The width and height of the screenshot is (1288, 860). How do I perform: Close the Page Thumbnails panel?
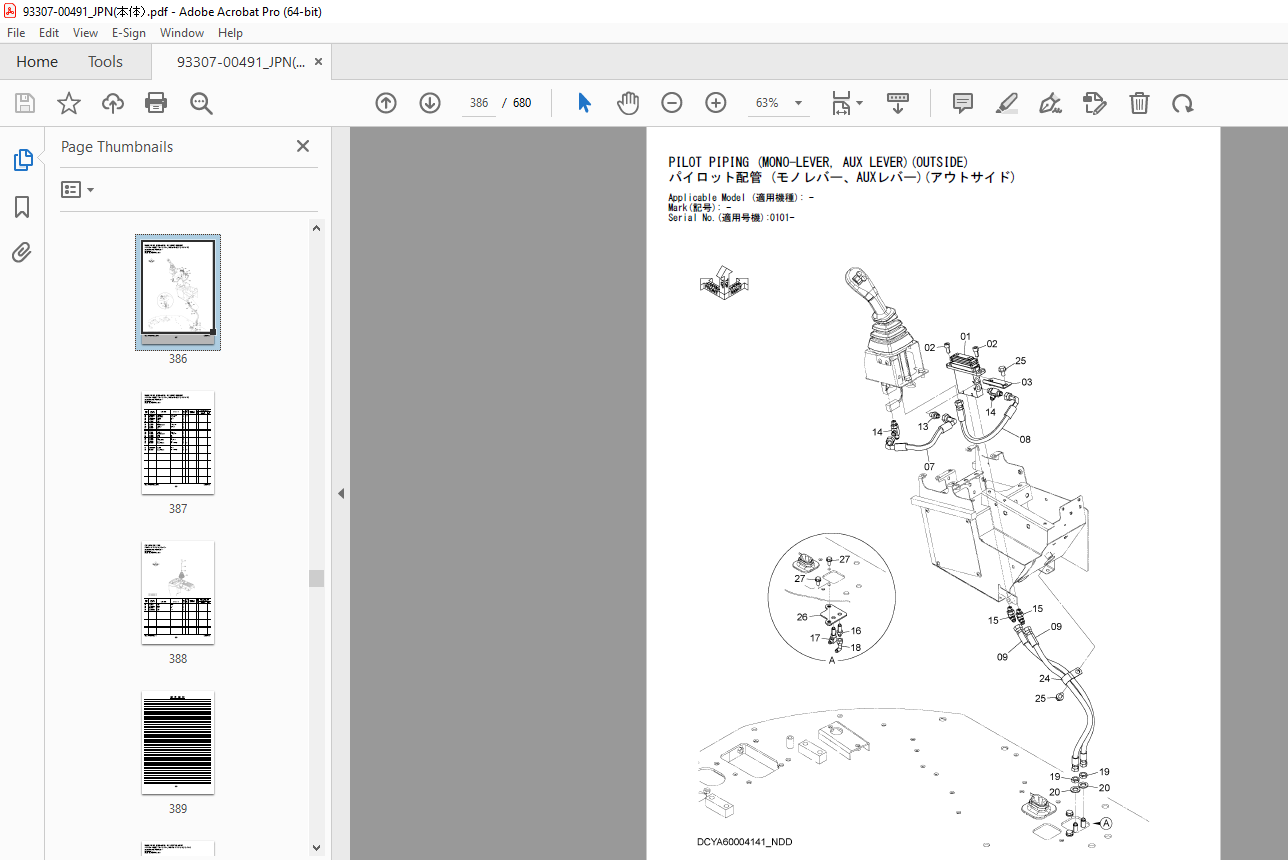tap(303, 146)
